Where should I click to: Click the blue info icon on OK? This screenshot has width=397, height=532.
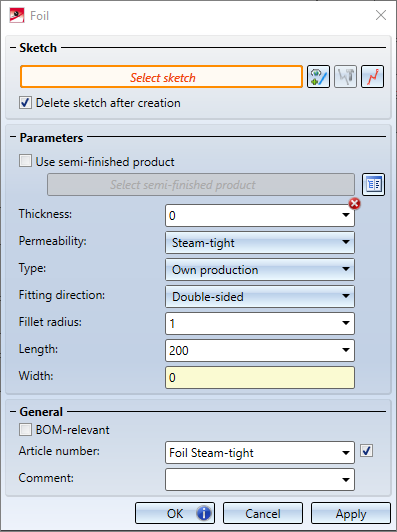point(204,513)
